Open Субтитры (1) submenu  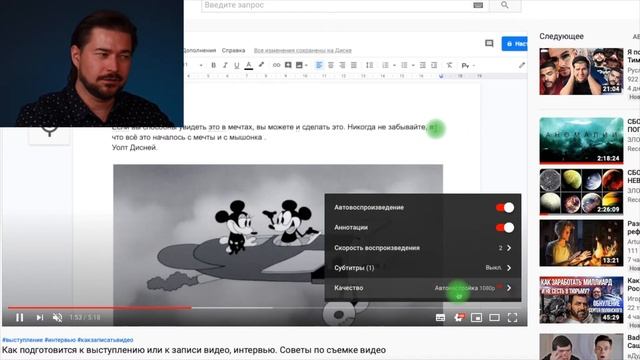[423, 268]
